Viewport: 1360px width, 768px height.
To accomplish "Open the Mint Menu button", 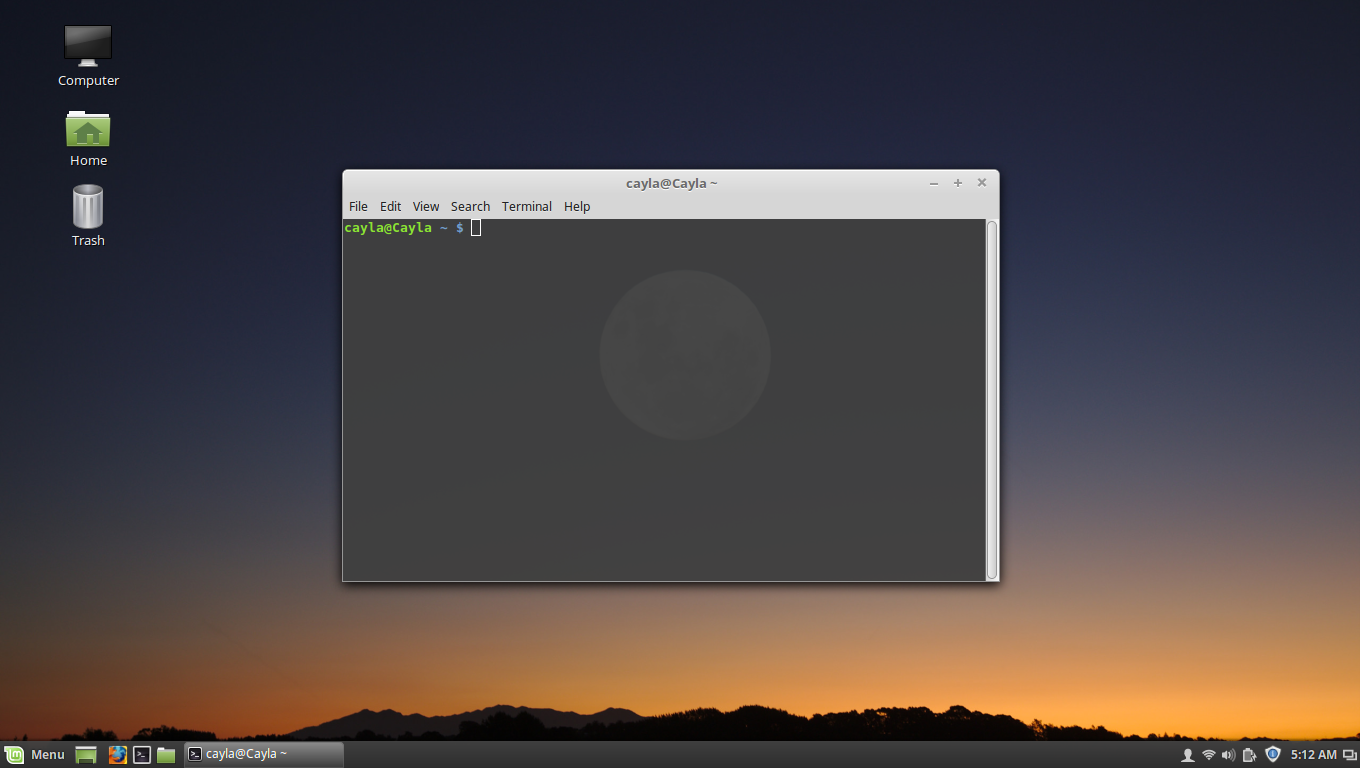I will pos(35,753).
